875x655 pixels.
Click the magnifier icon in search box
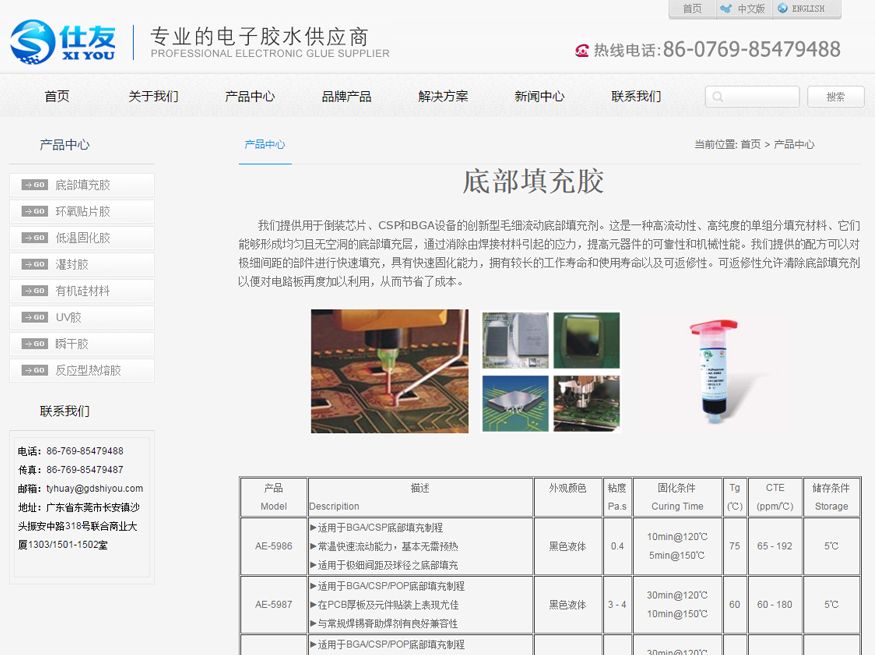[x=718, y=97]
